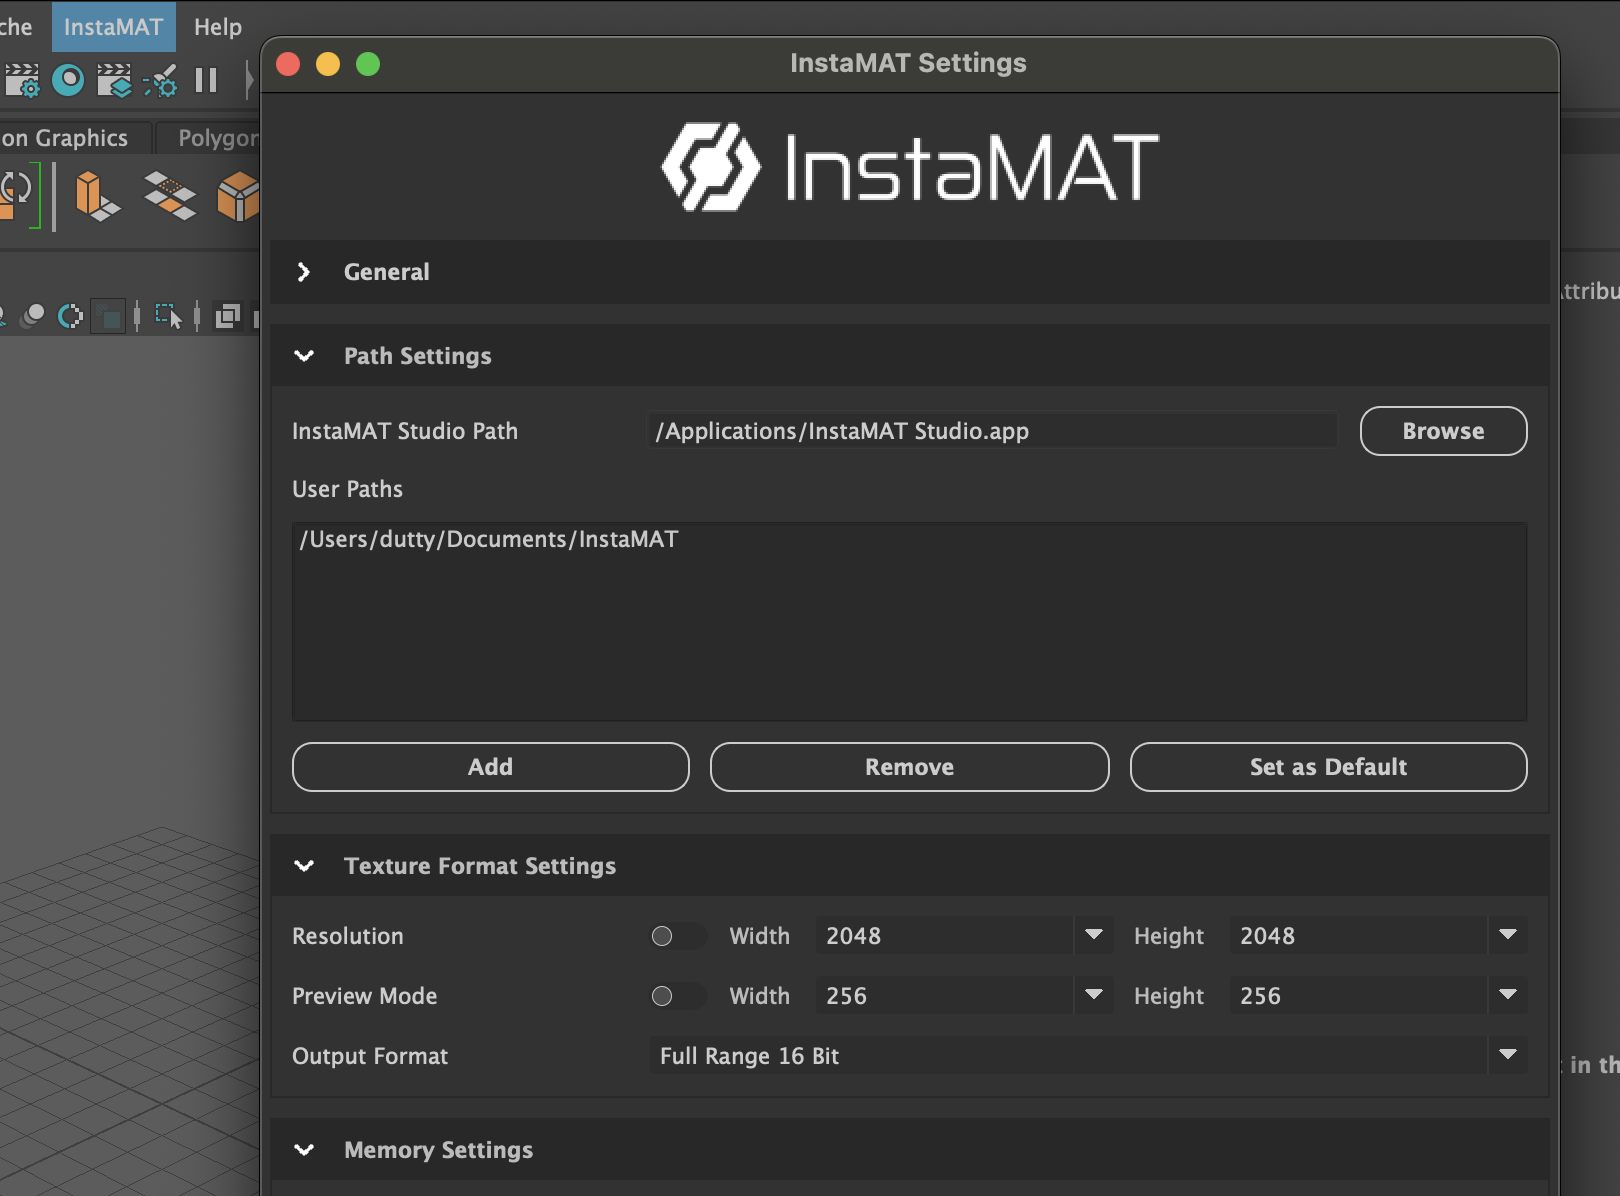The image size is (1620, 1196).
Task: Click the Extrude shelf icon
Action: click(97, 195)
